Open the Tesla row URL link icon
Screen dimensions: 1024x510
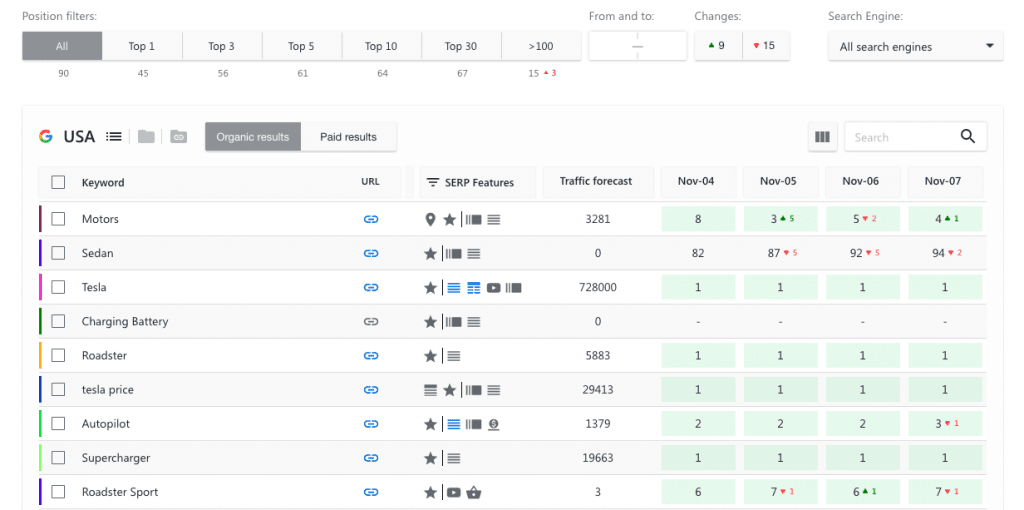371,287
